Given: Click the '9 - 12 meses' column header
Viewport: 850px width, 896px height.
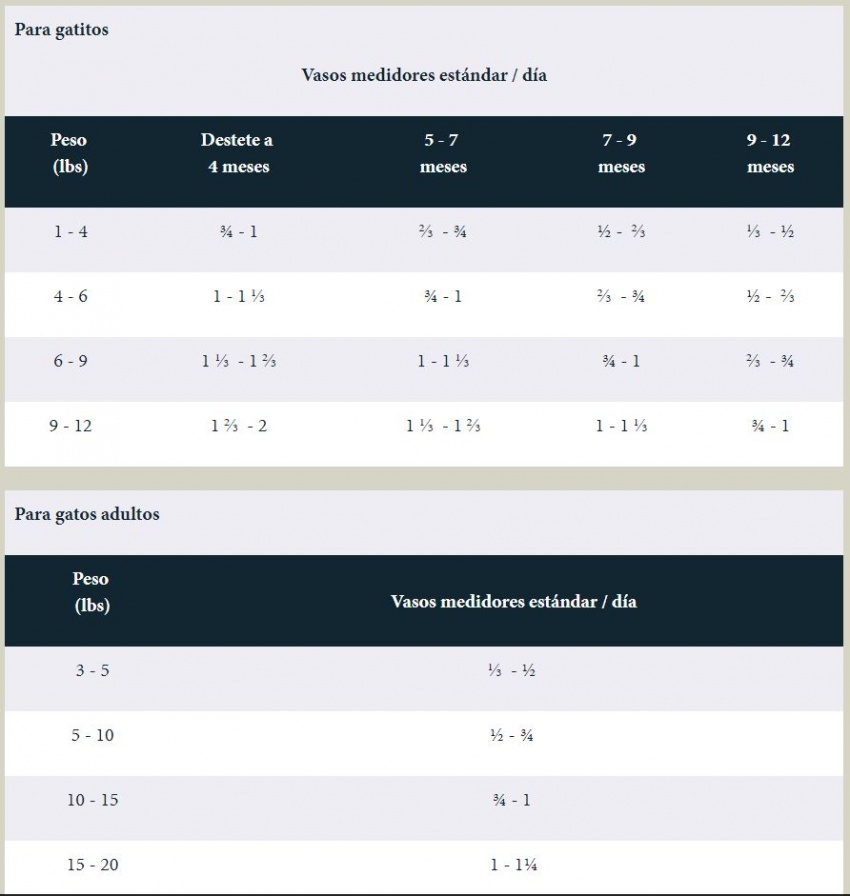Looking at the screenshot, I should pos(770,153).
